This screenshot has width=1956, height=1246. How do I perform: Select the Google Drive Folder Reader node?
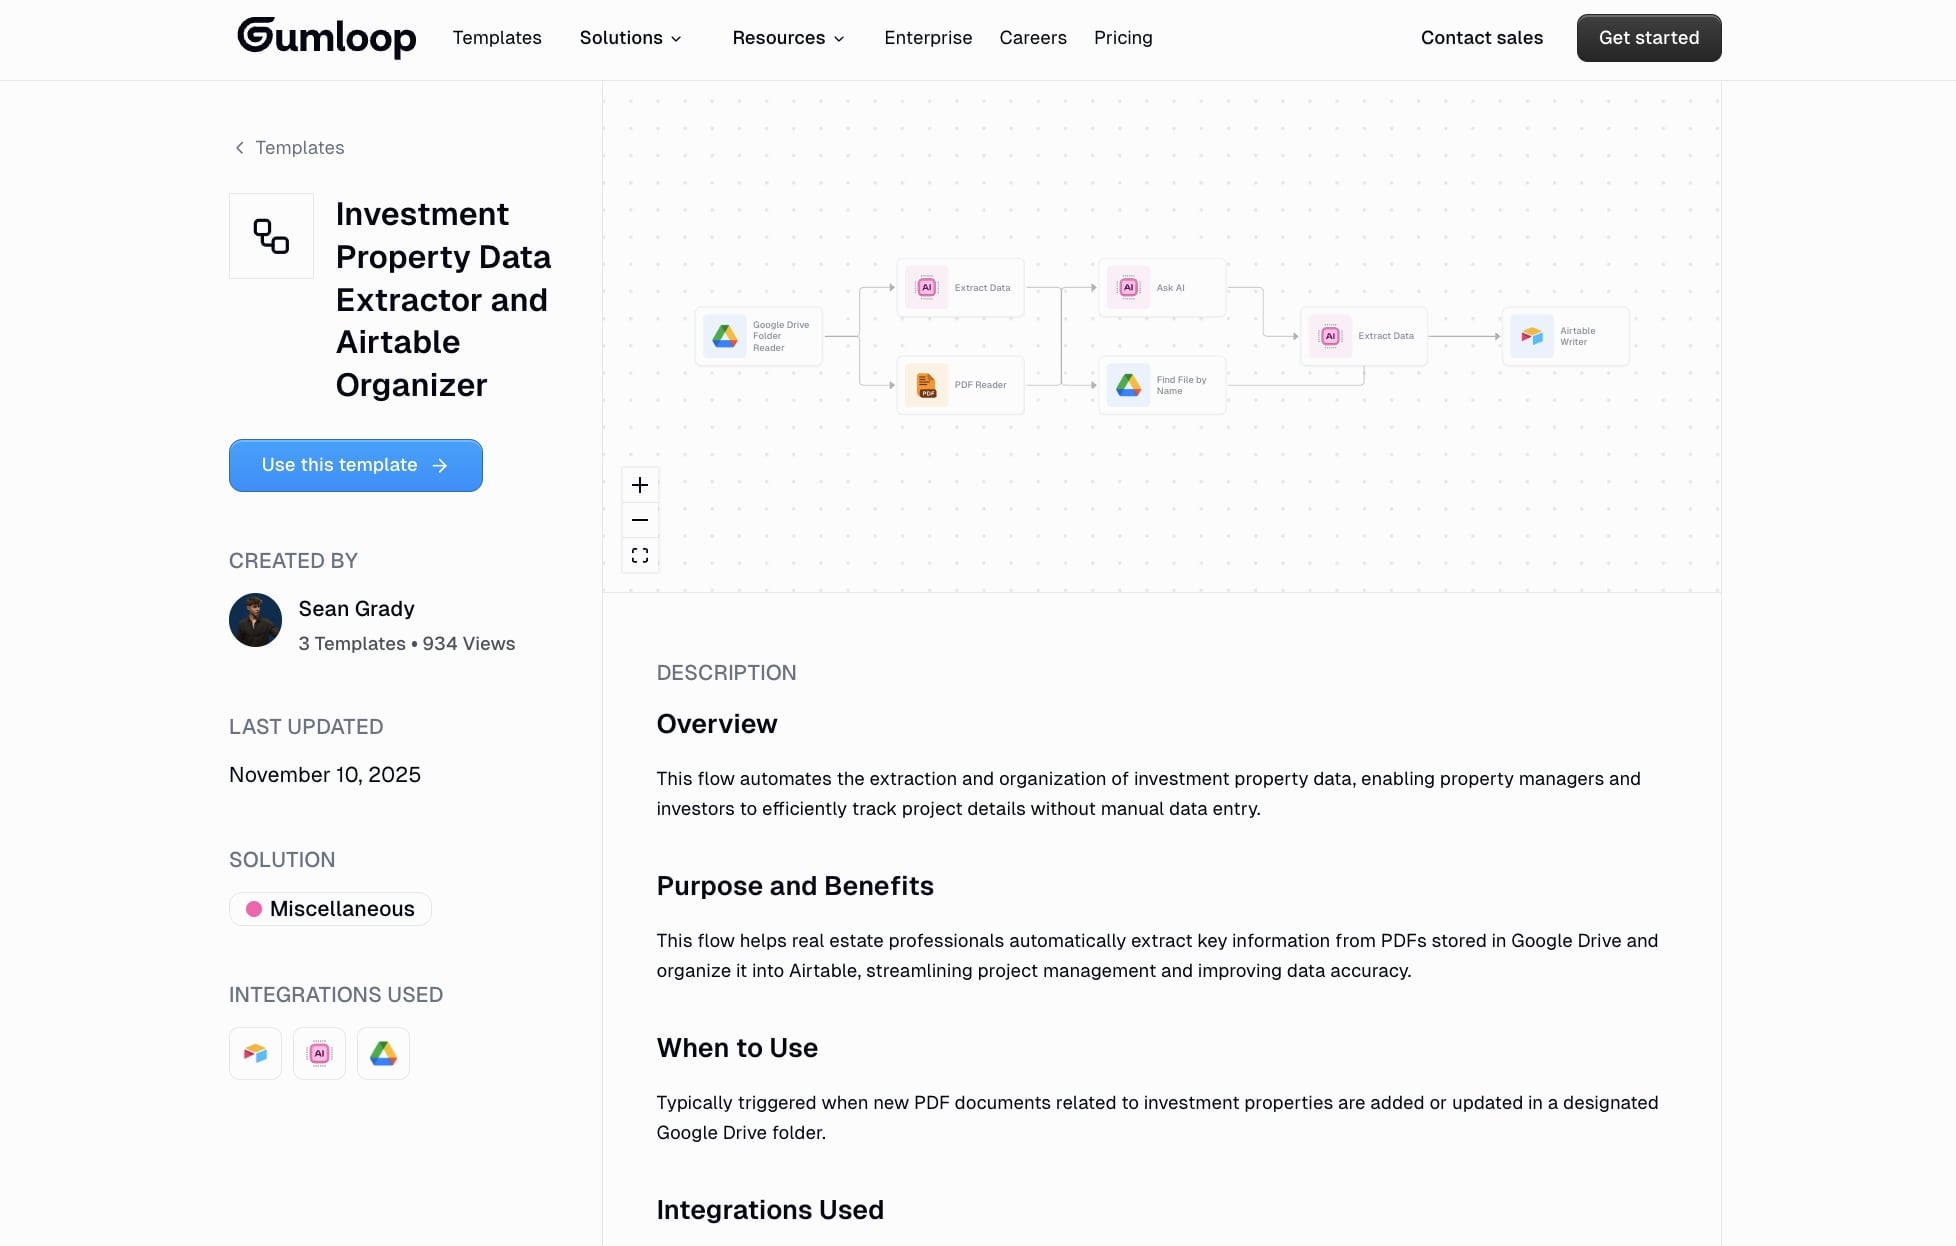coord(758,336)
